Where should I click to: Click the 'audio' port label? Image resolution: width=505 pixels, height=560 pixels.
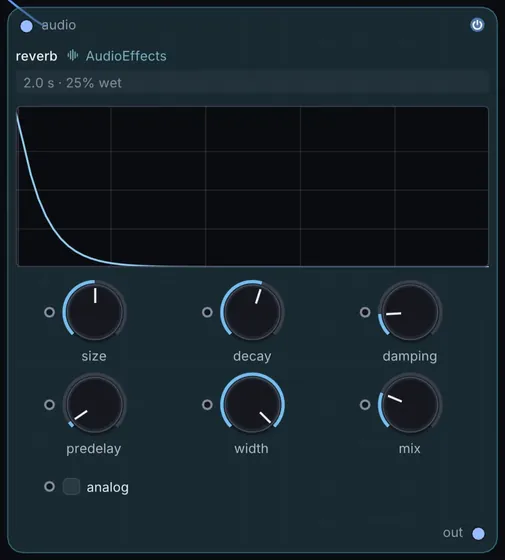pos(59,25)
